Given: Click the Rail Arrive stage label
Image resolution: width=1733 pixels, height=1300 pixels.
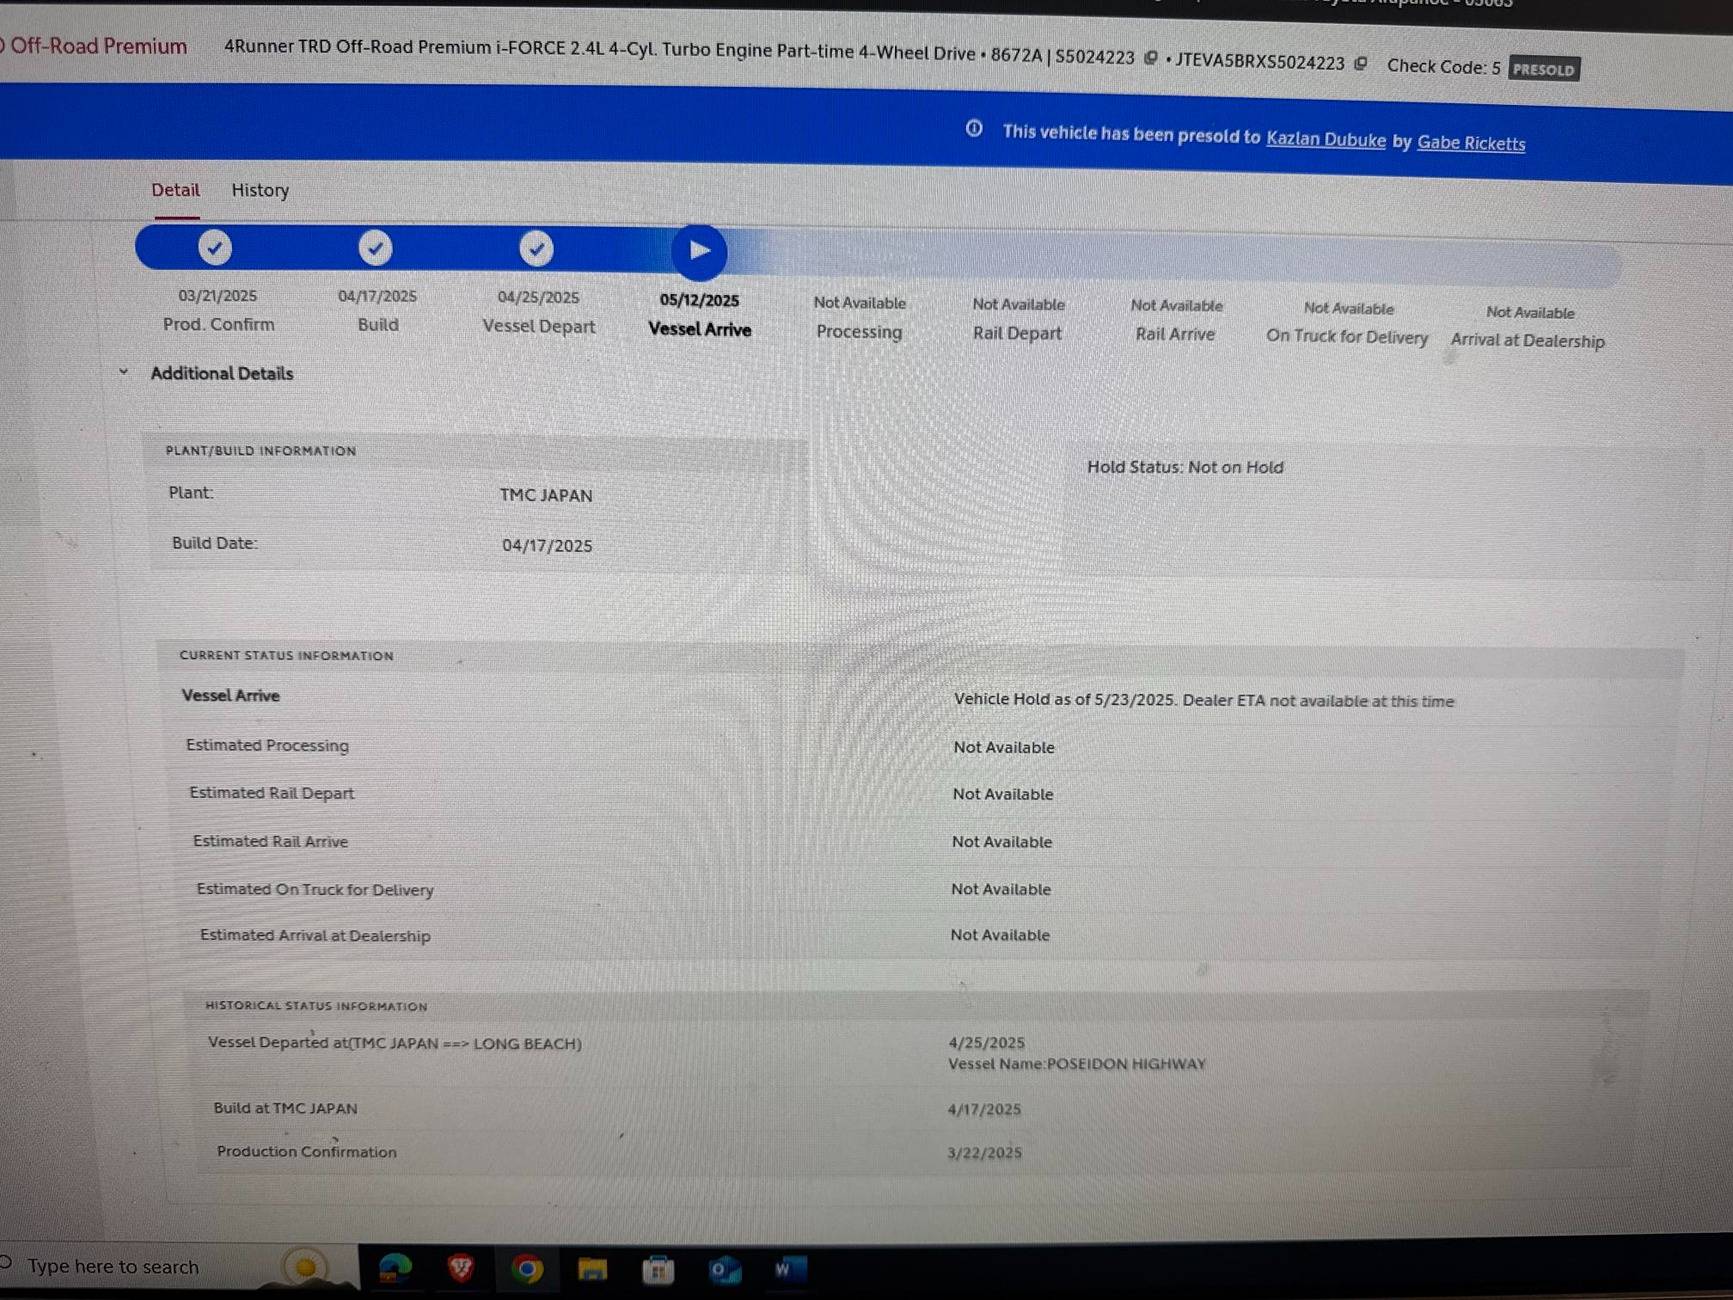Looking at the screenshot, I should tap(1175, 334).
